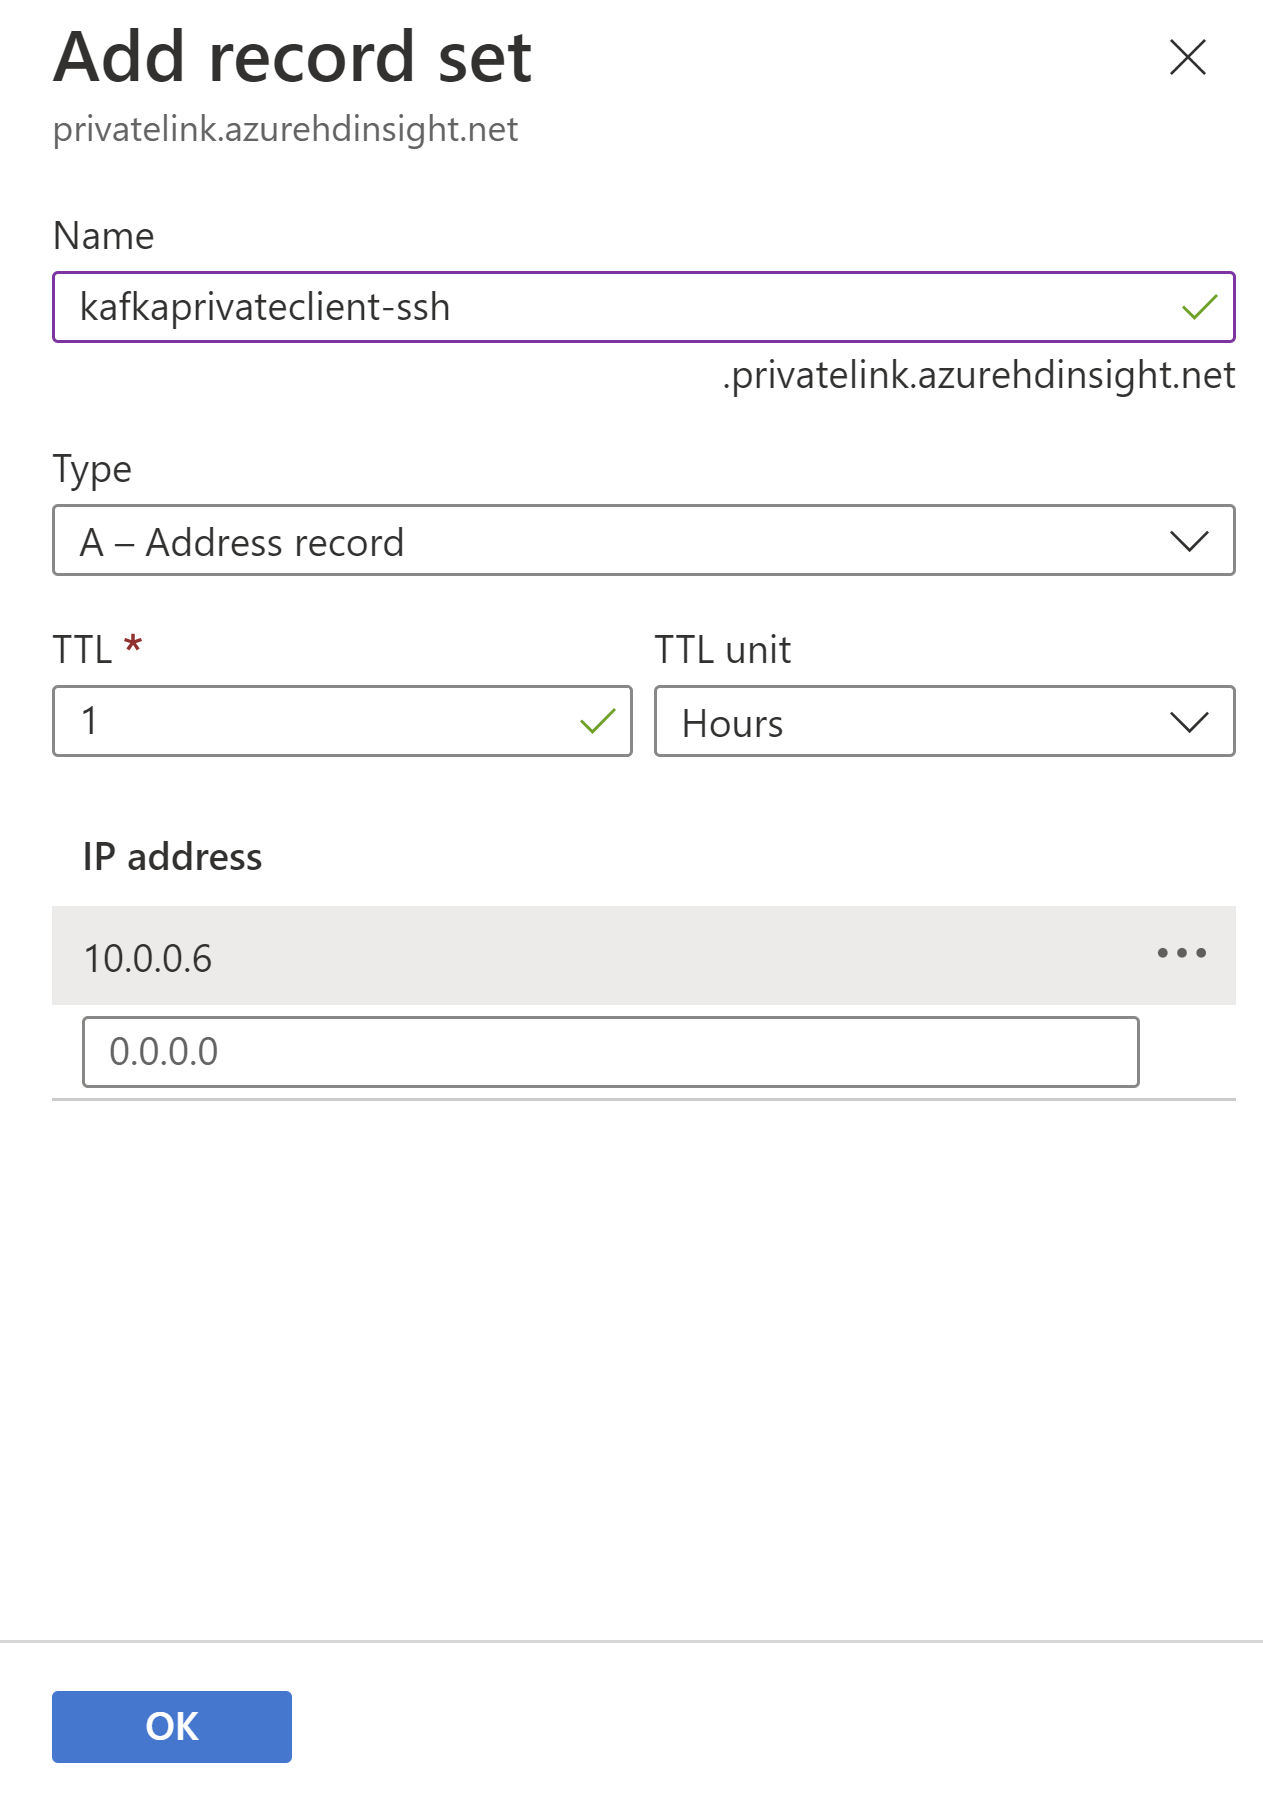Close the Add record set panel
This screenshot has width=1263, height=1797.
(1187, 57)
